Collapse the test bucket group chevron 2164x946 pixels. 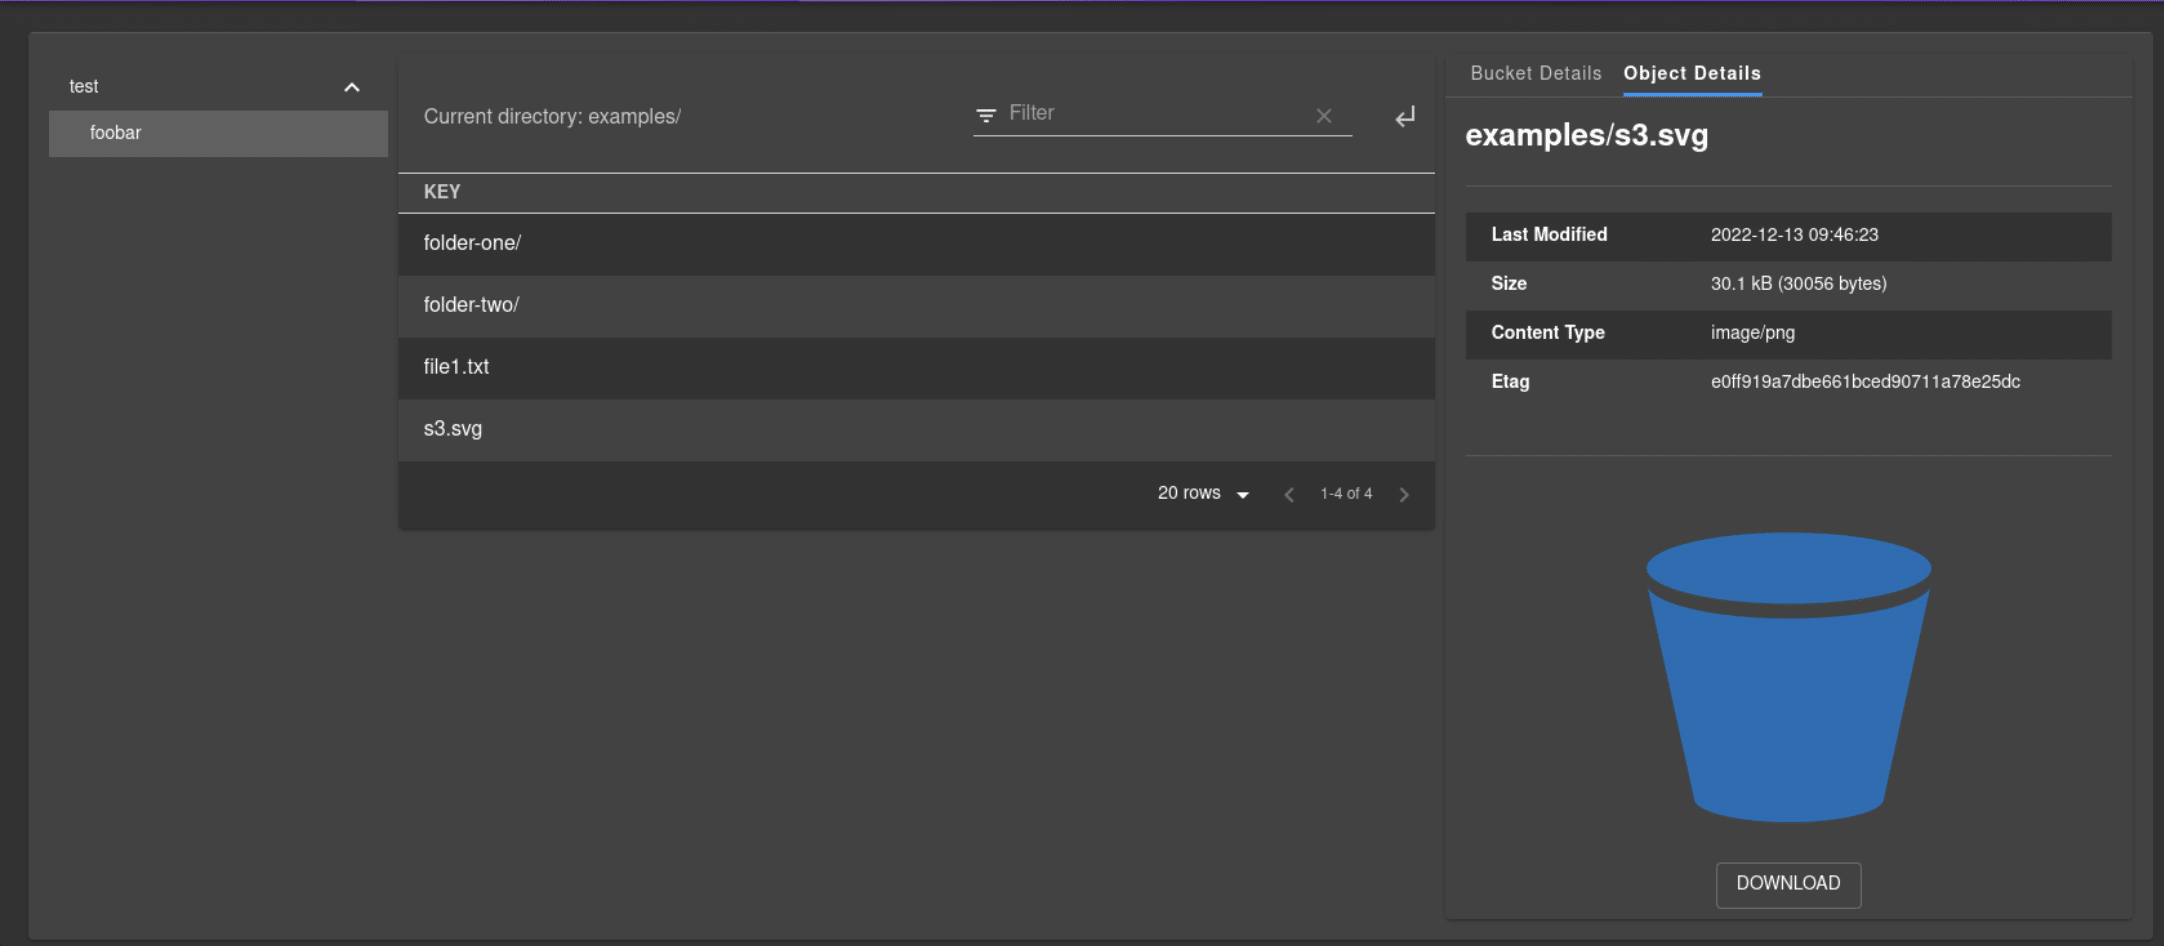tap(351, 88)
